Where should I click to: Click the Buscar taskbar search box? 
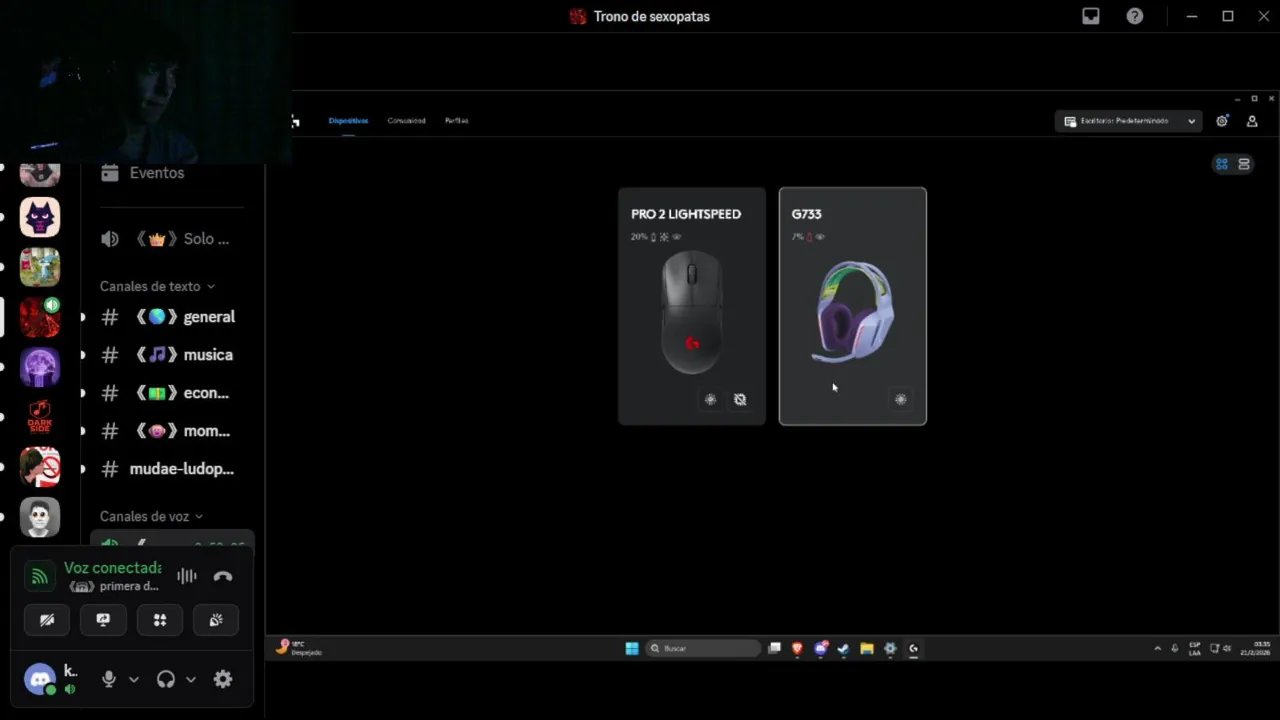(703, 648)
